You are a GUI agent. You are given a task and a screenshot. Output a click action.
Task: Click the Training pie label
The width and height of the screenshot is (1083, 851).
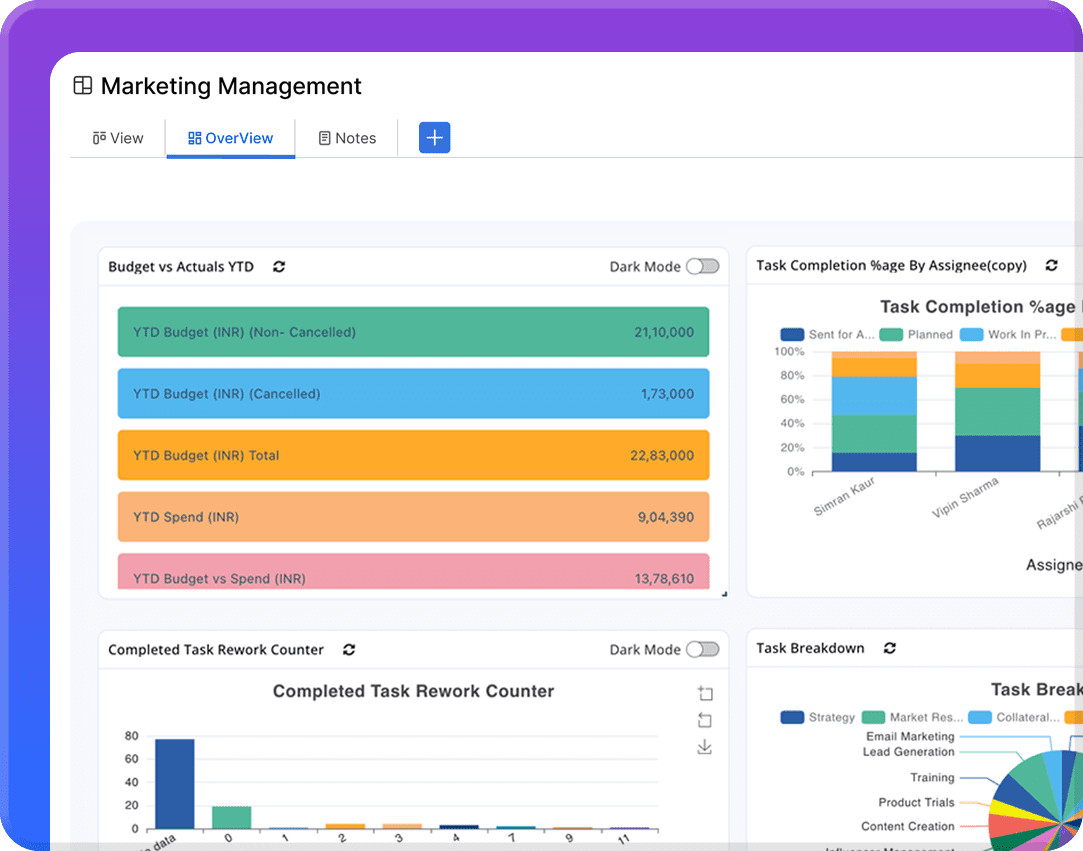932,777
